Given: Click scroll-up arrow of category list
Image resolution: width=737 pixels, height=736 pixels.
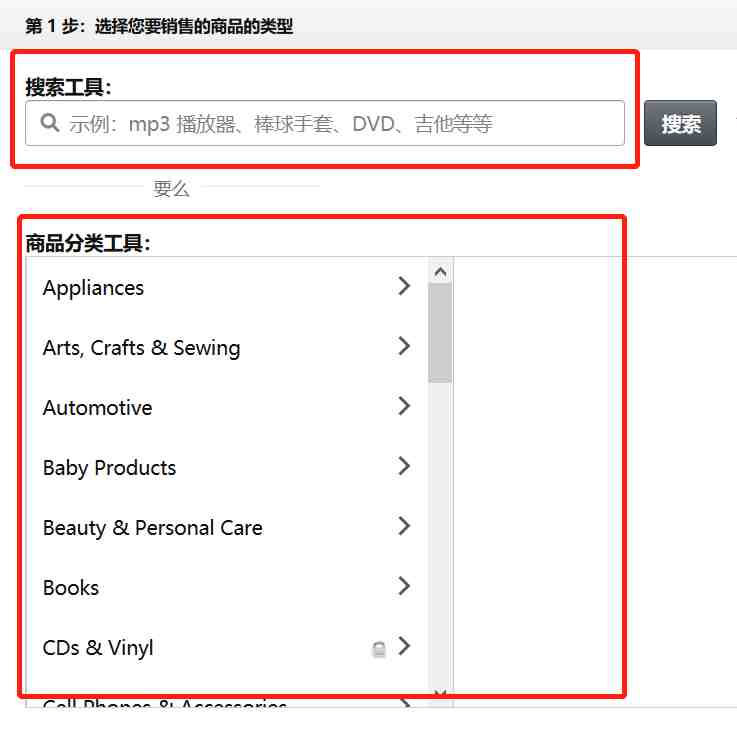Looking at the screenshot, I should 440,272.
